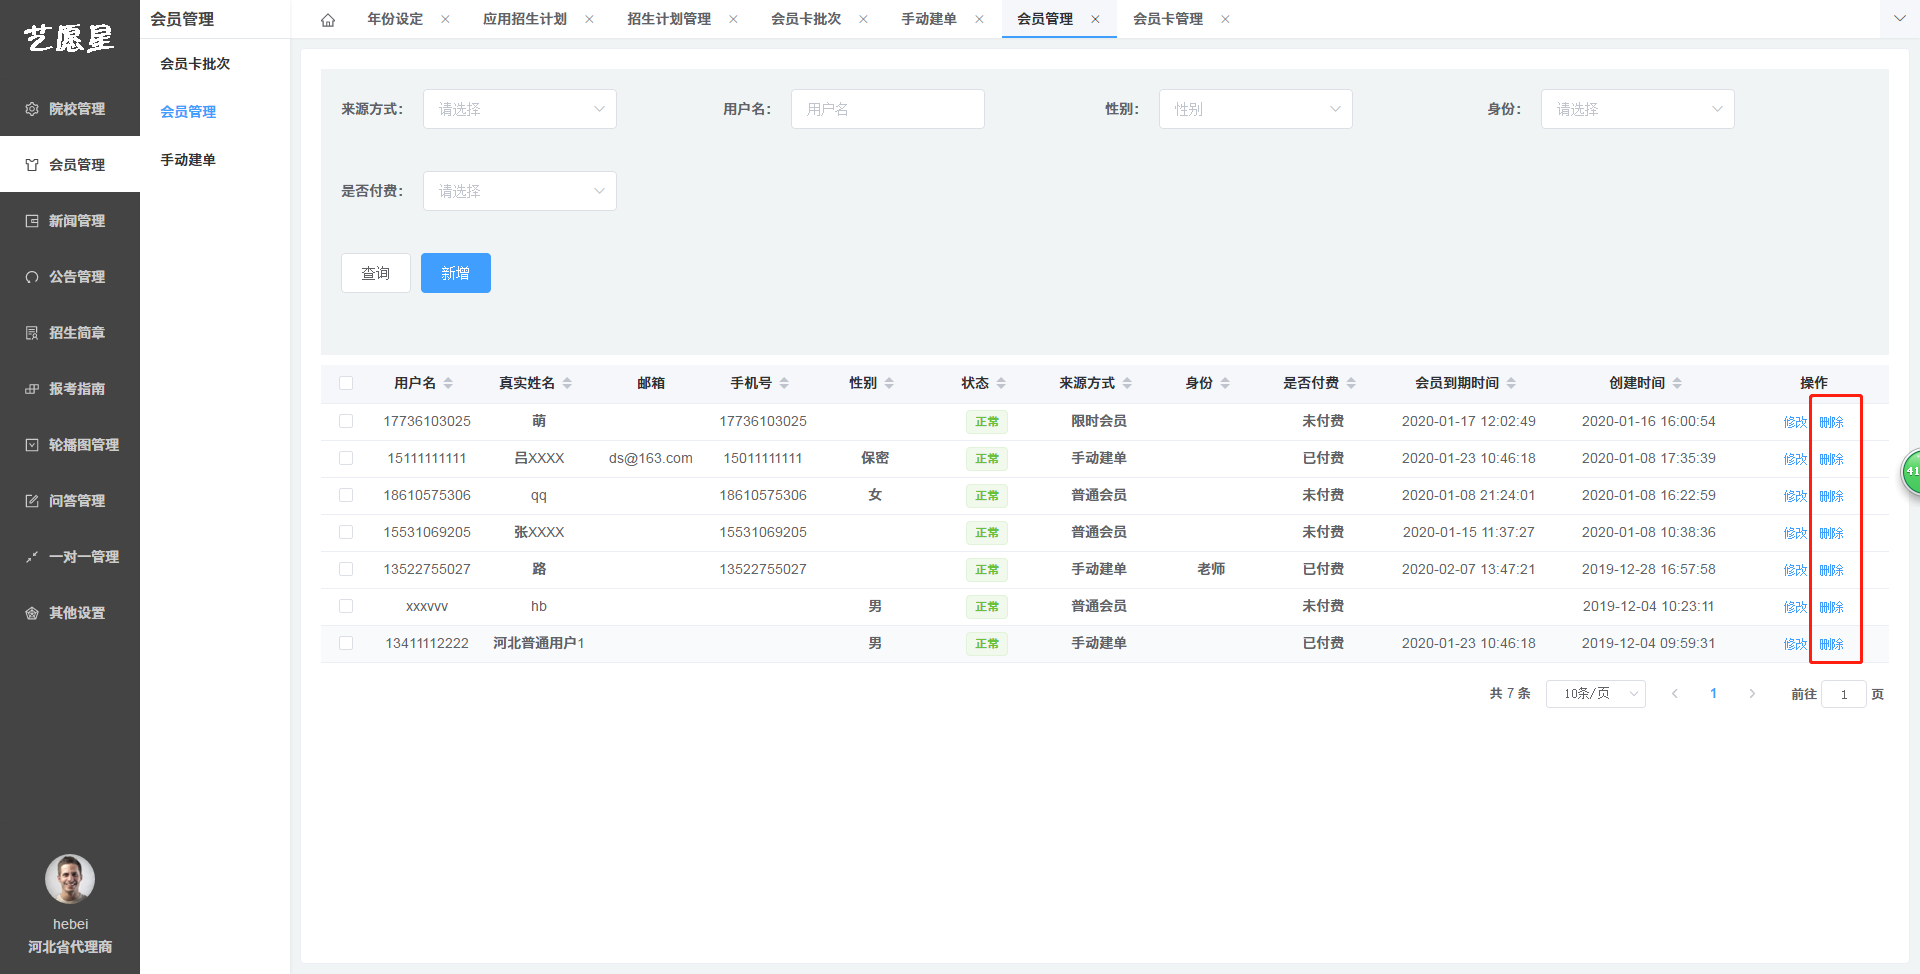Close the 应用招生计划 tab
Viewport: 1920px width, 974px height.
[589, 19]
